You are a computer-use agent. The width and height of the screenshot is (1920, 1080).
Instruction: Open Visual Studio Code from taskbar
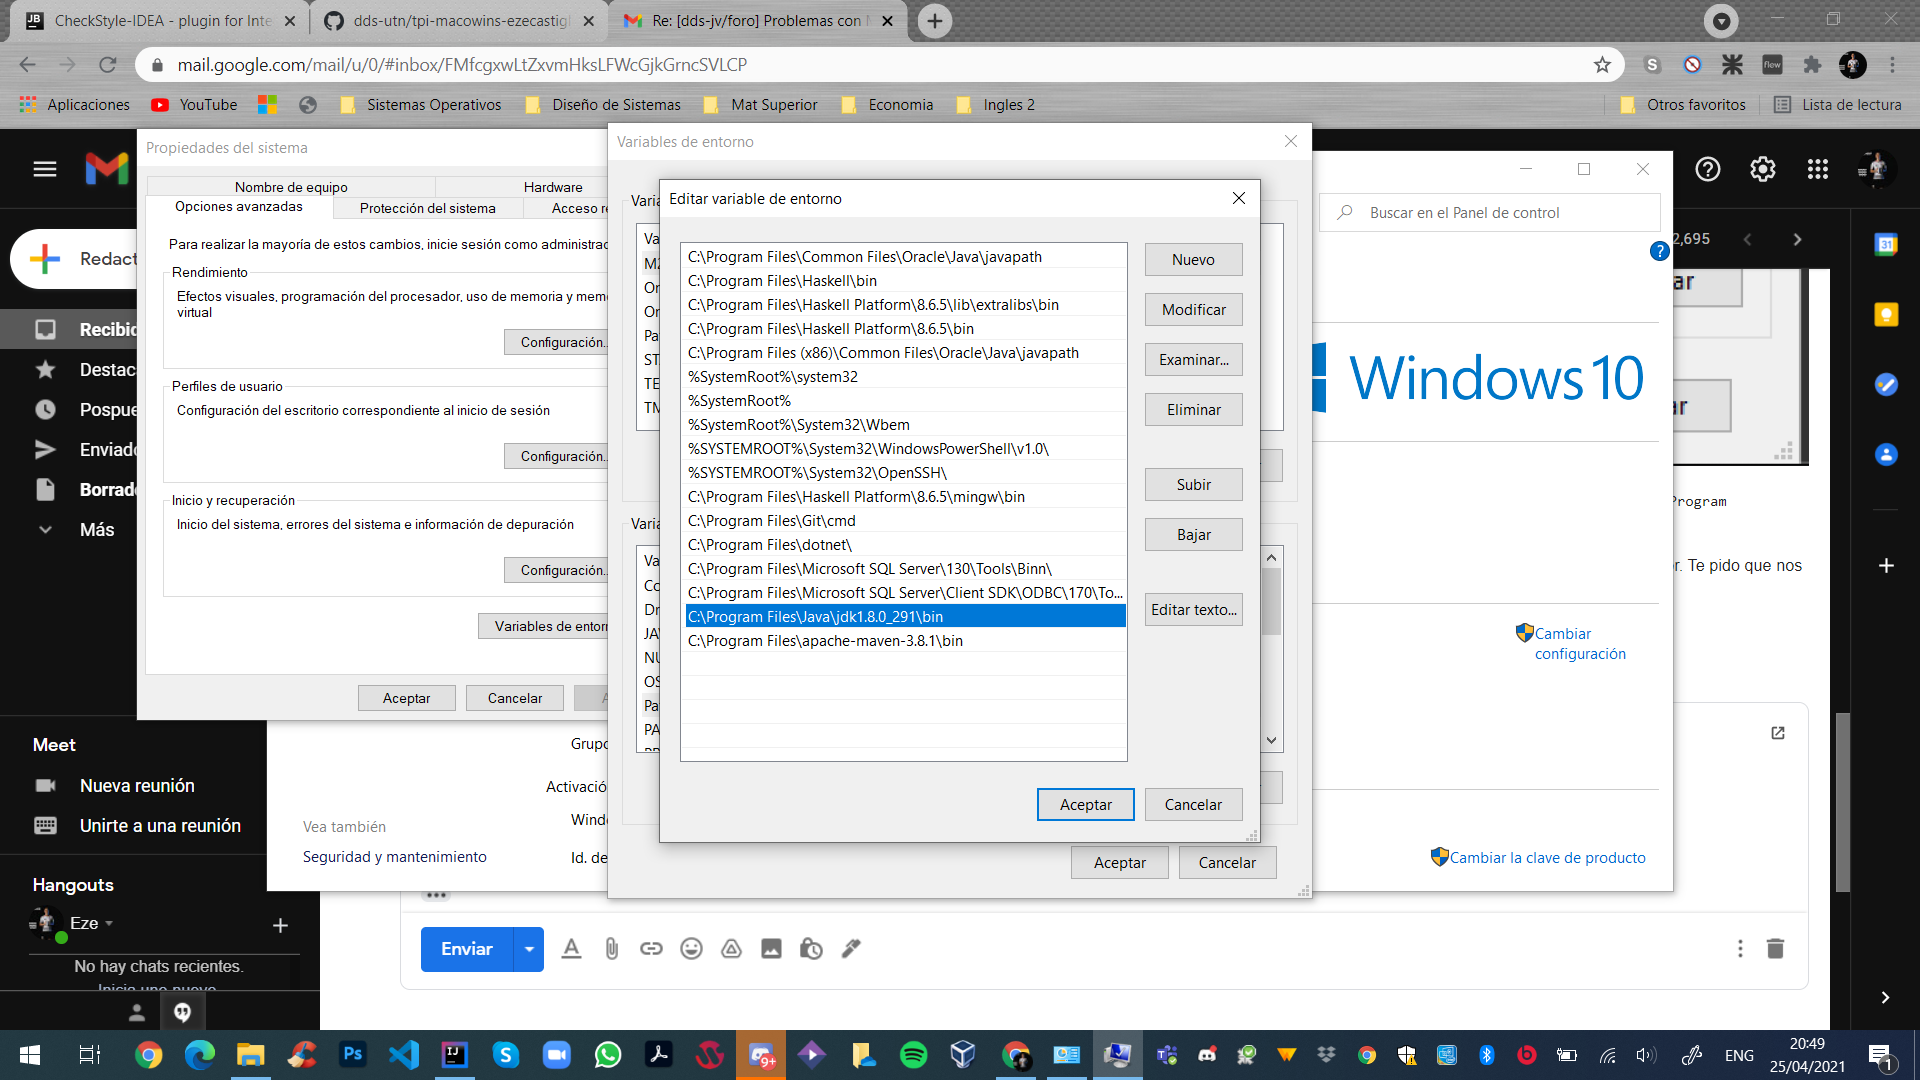(404, 1055)
